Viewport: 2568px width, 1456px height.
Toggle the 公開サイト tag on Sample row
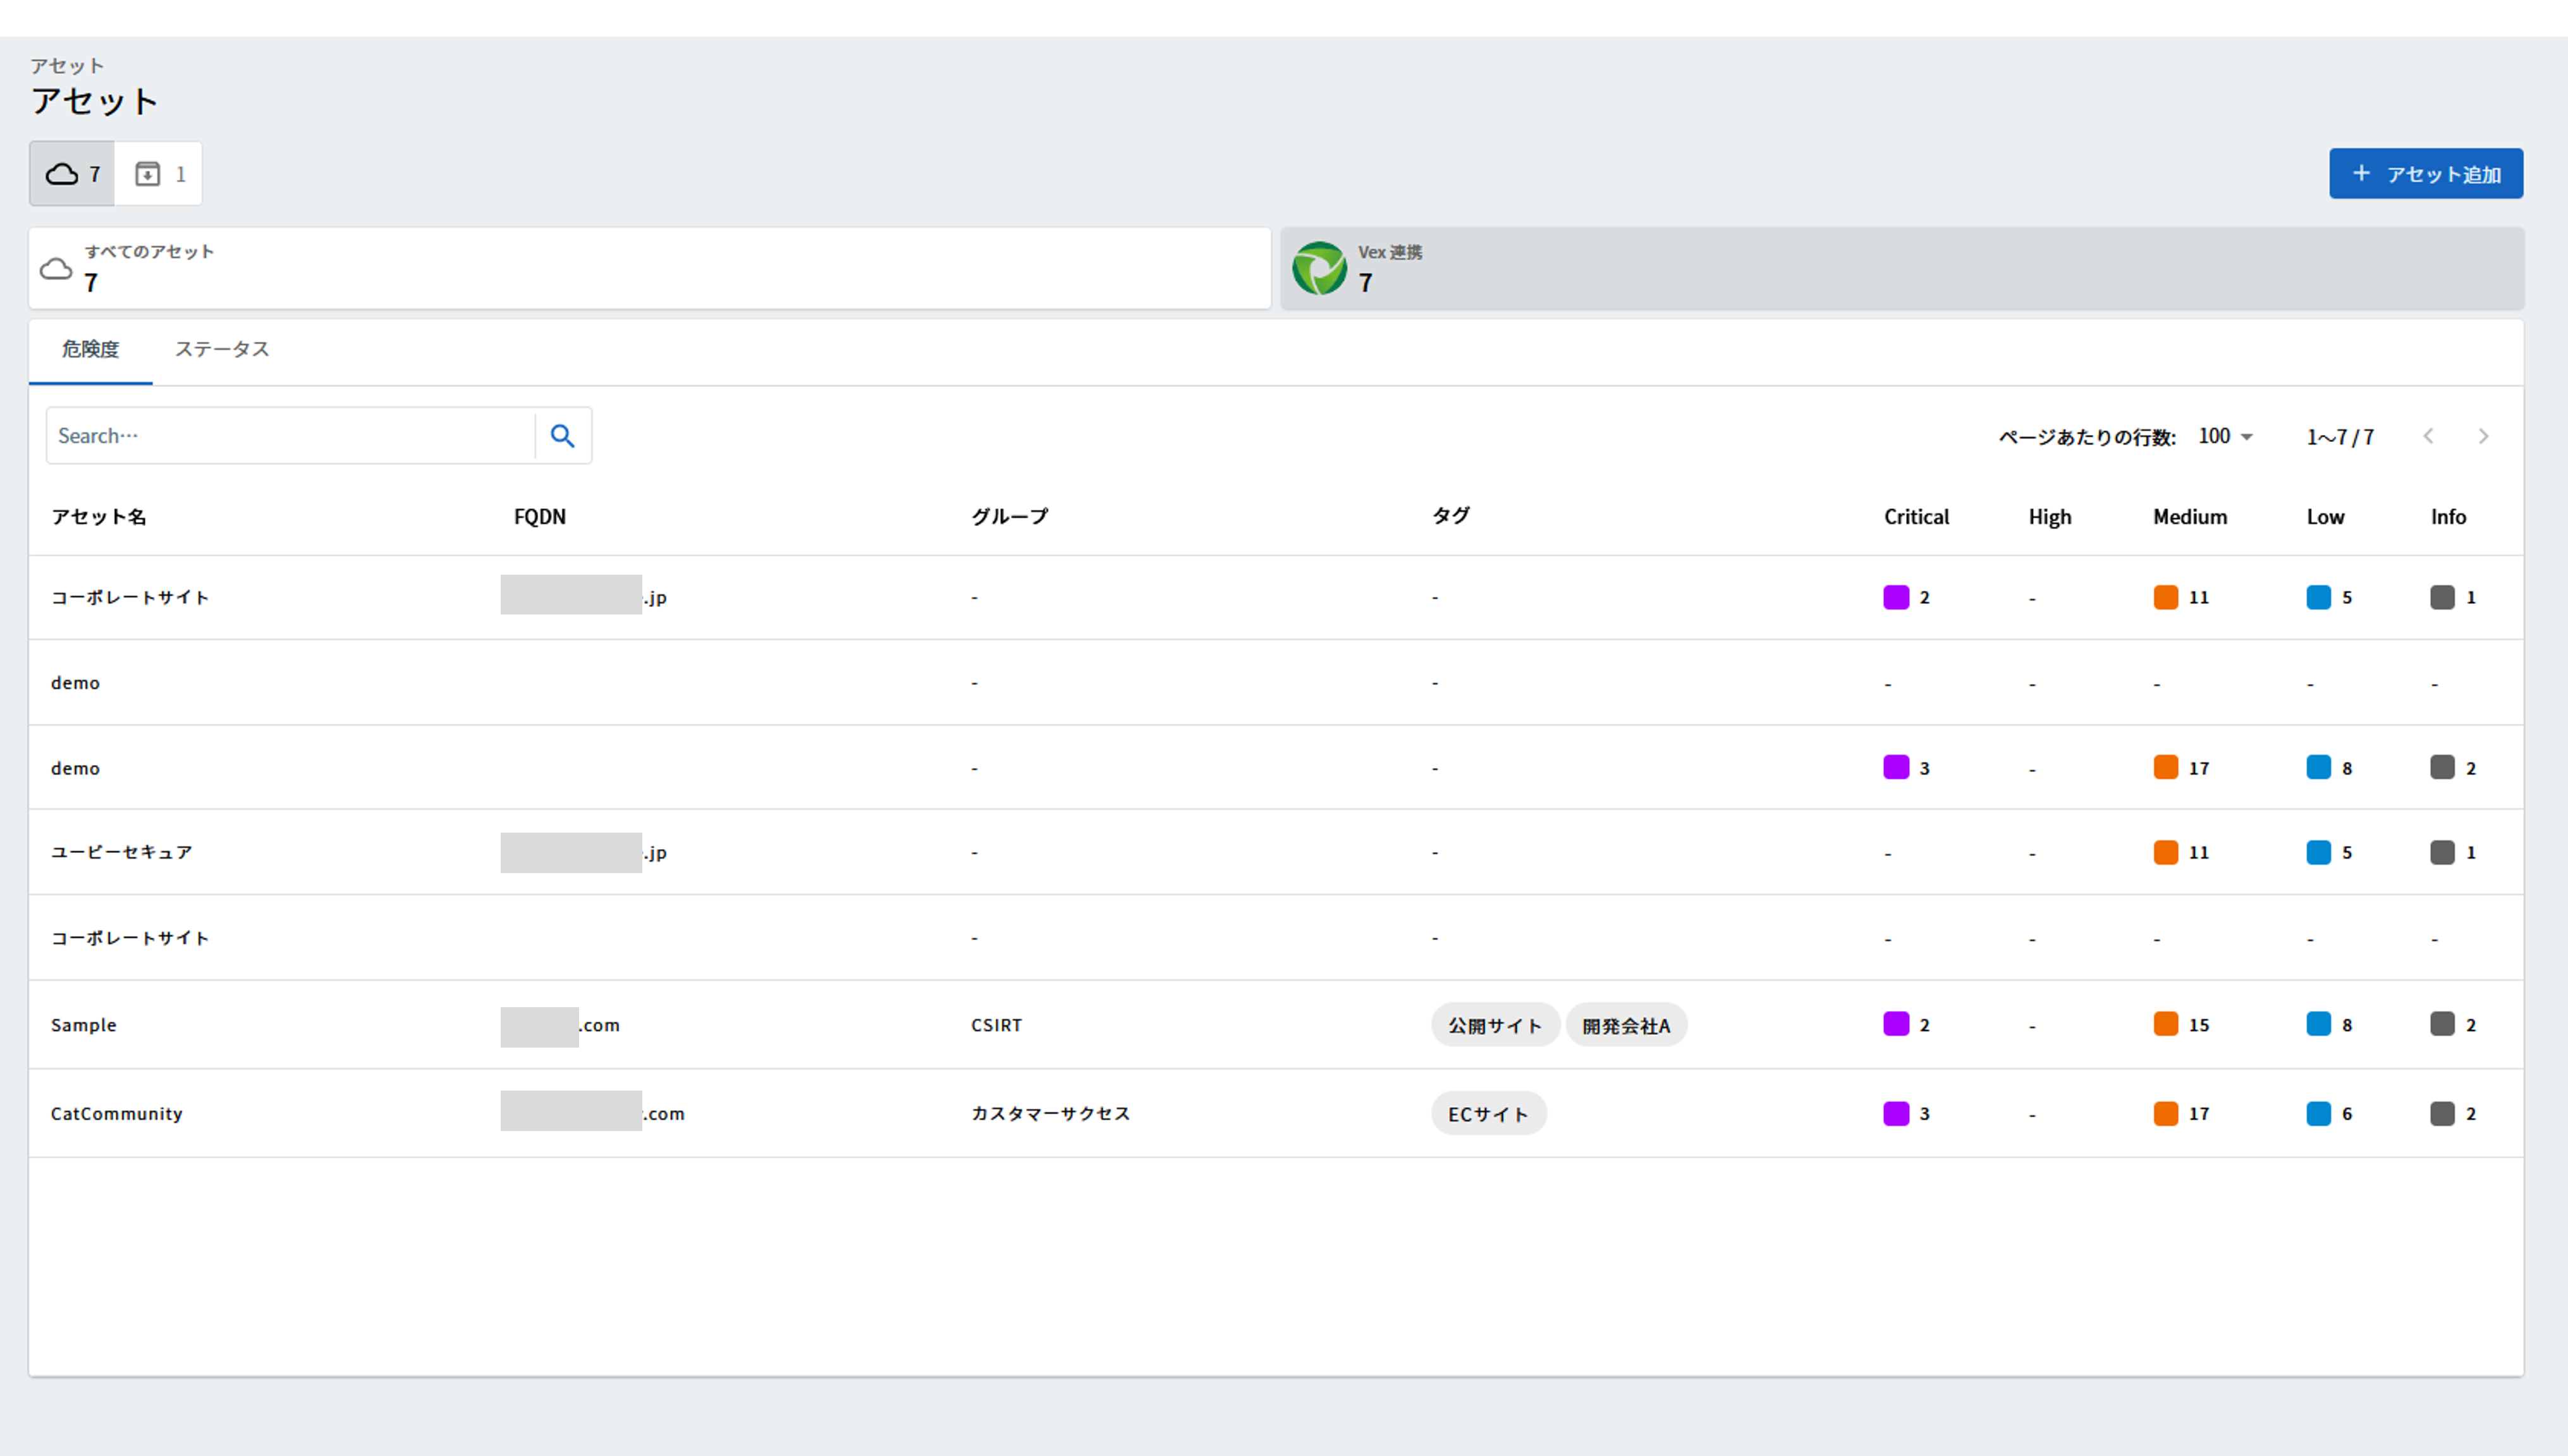point(1494,1024)
